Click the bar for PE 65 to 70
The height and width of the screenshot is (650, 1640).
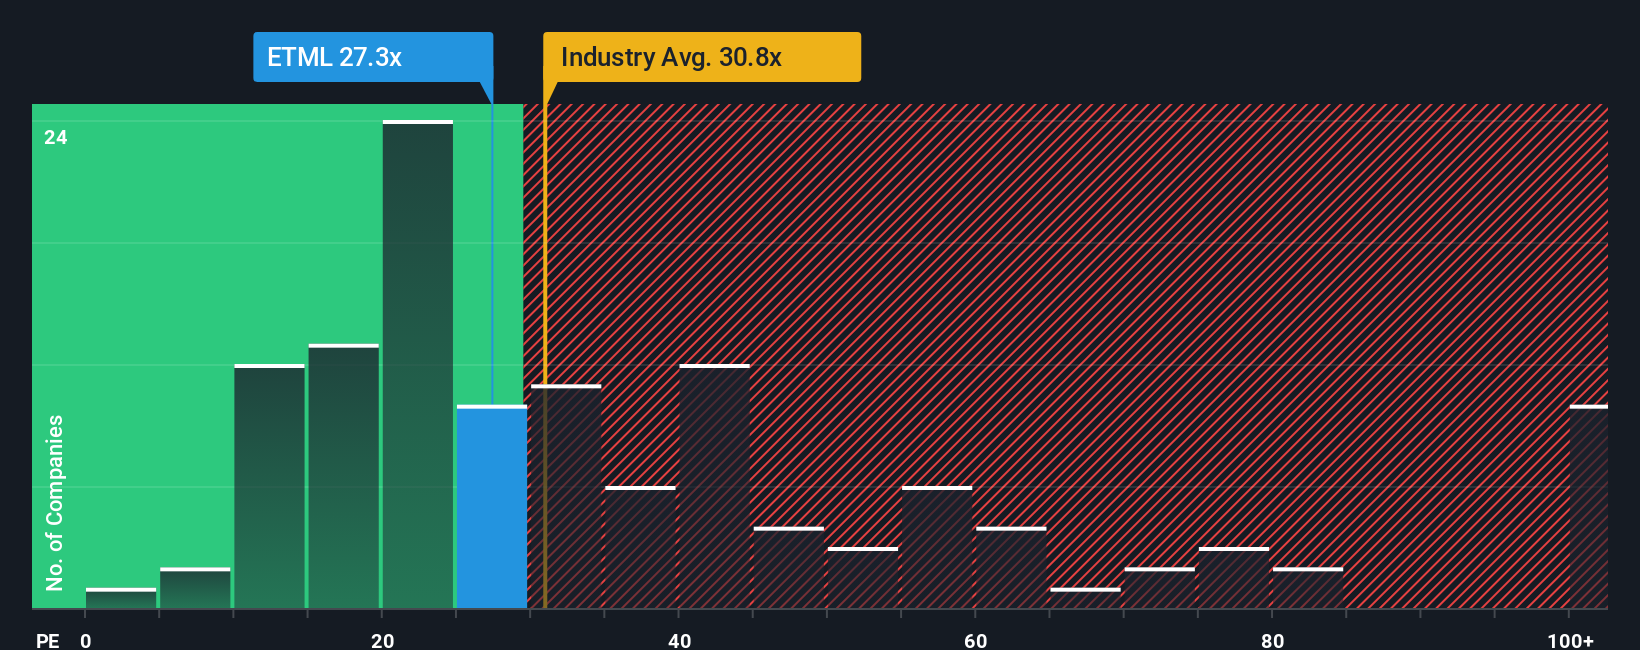1086,599
